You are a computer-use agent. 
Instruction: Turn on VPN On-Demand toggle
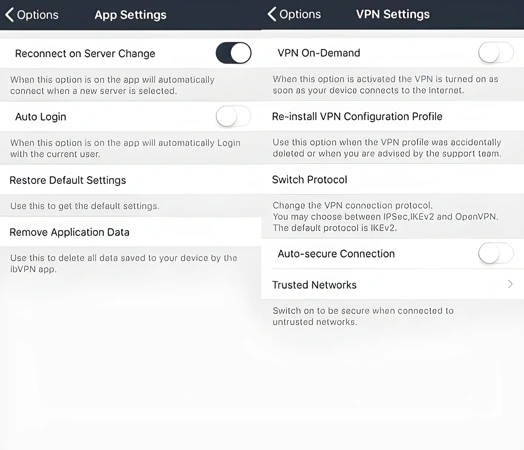(x=496, y=52)
